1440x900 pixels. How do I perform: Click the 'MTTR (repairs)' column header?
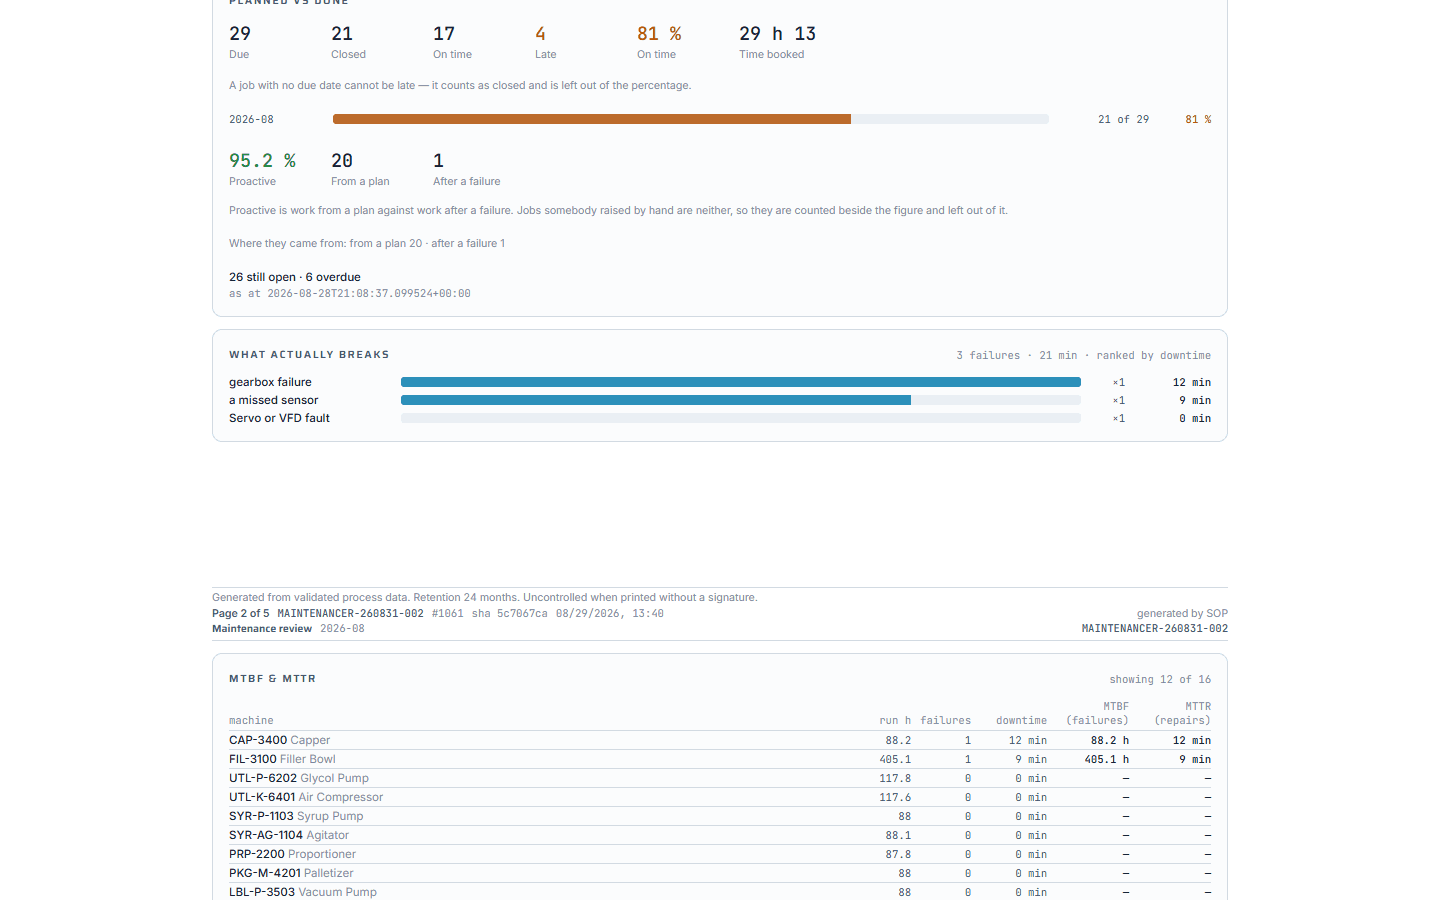coord(1182,713)
